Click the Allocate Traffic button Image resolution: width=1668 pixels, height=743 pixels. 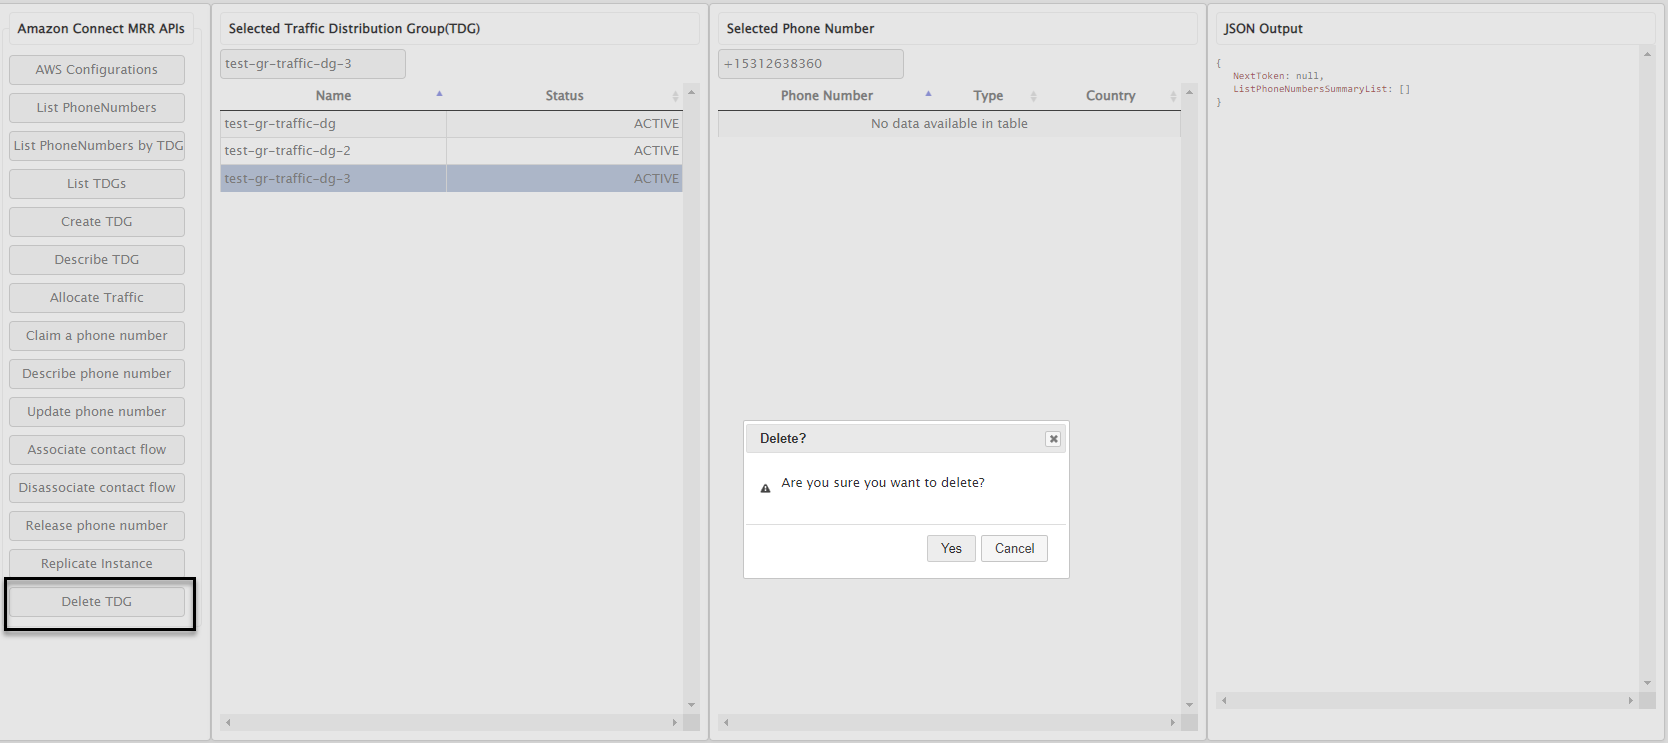click(x=97, y=298)
